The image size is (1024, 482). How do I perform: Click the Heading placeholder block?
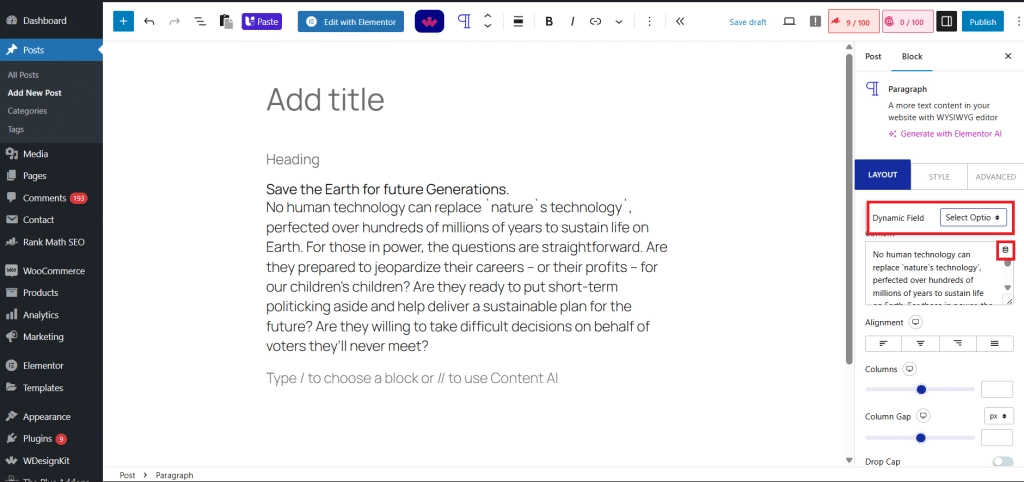tap(293, 159)
